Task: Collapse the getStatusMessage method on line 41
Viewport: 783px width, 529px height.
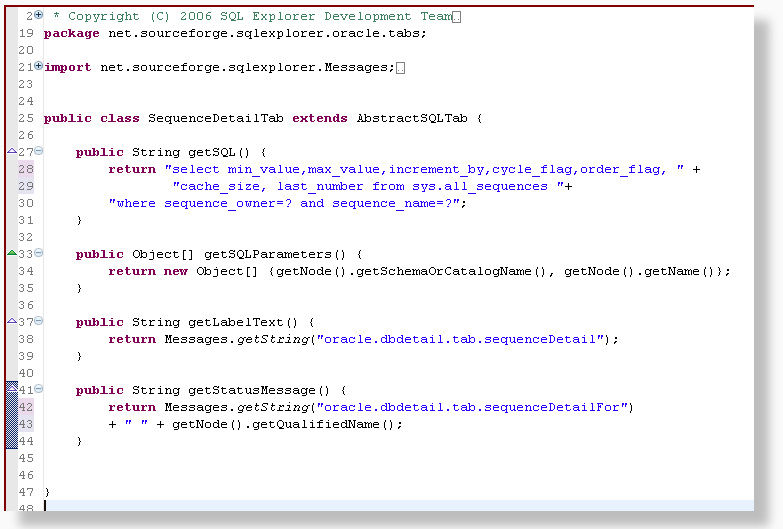Action: [x=38, y=389]
